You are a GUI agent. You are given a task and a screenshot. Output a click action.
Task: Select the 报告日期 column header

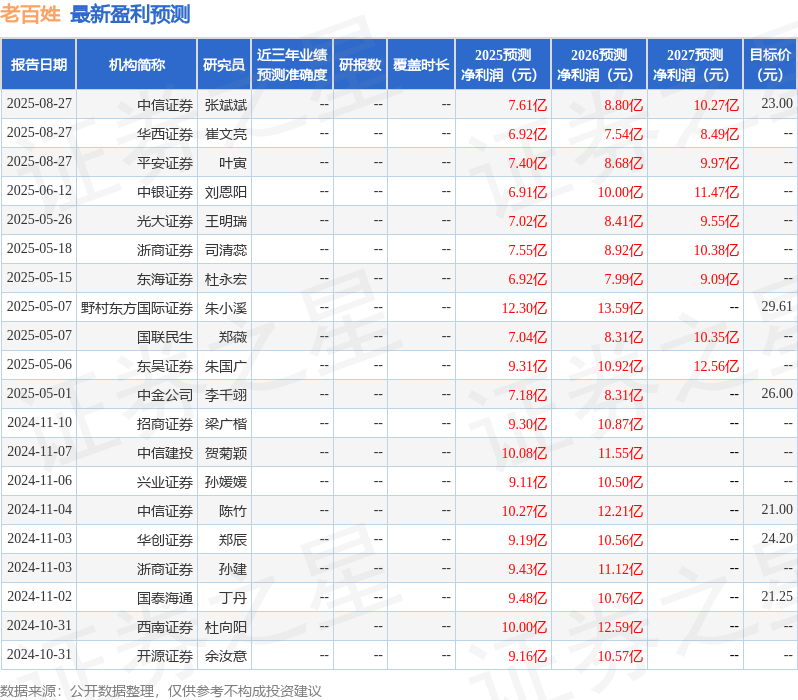pyautogui.click(x=39, y=65)
